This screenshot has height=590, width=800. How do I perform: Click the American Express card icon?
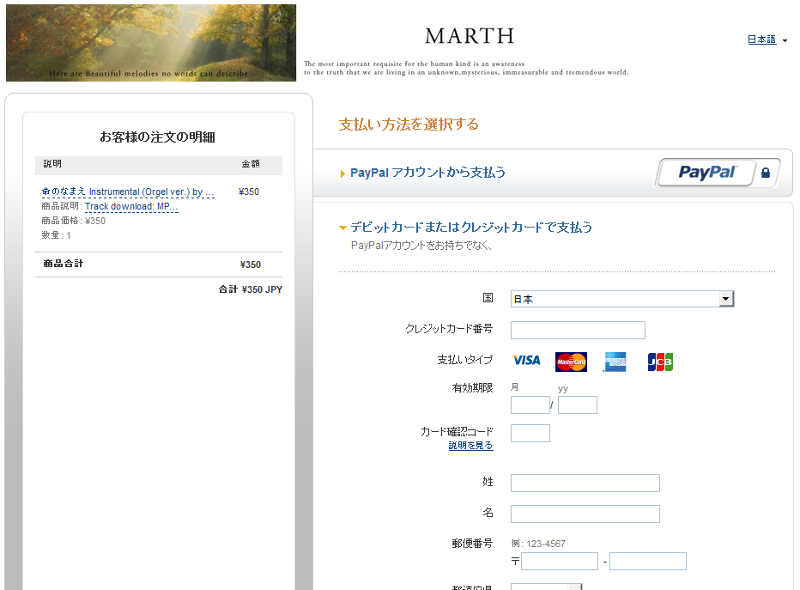(x=614, y=362)
